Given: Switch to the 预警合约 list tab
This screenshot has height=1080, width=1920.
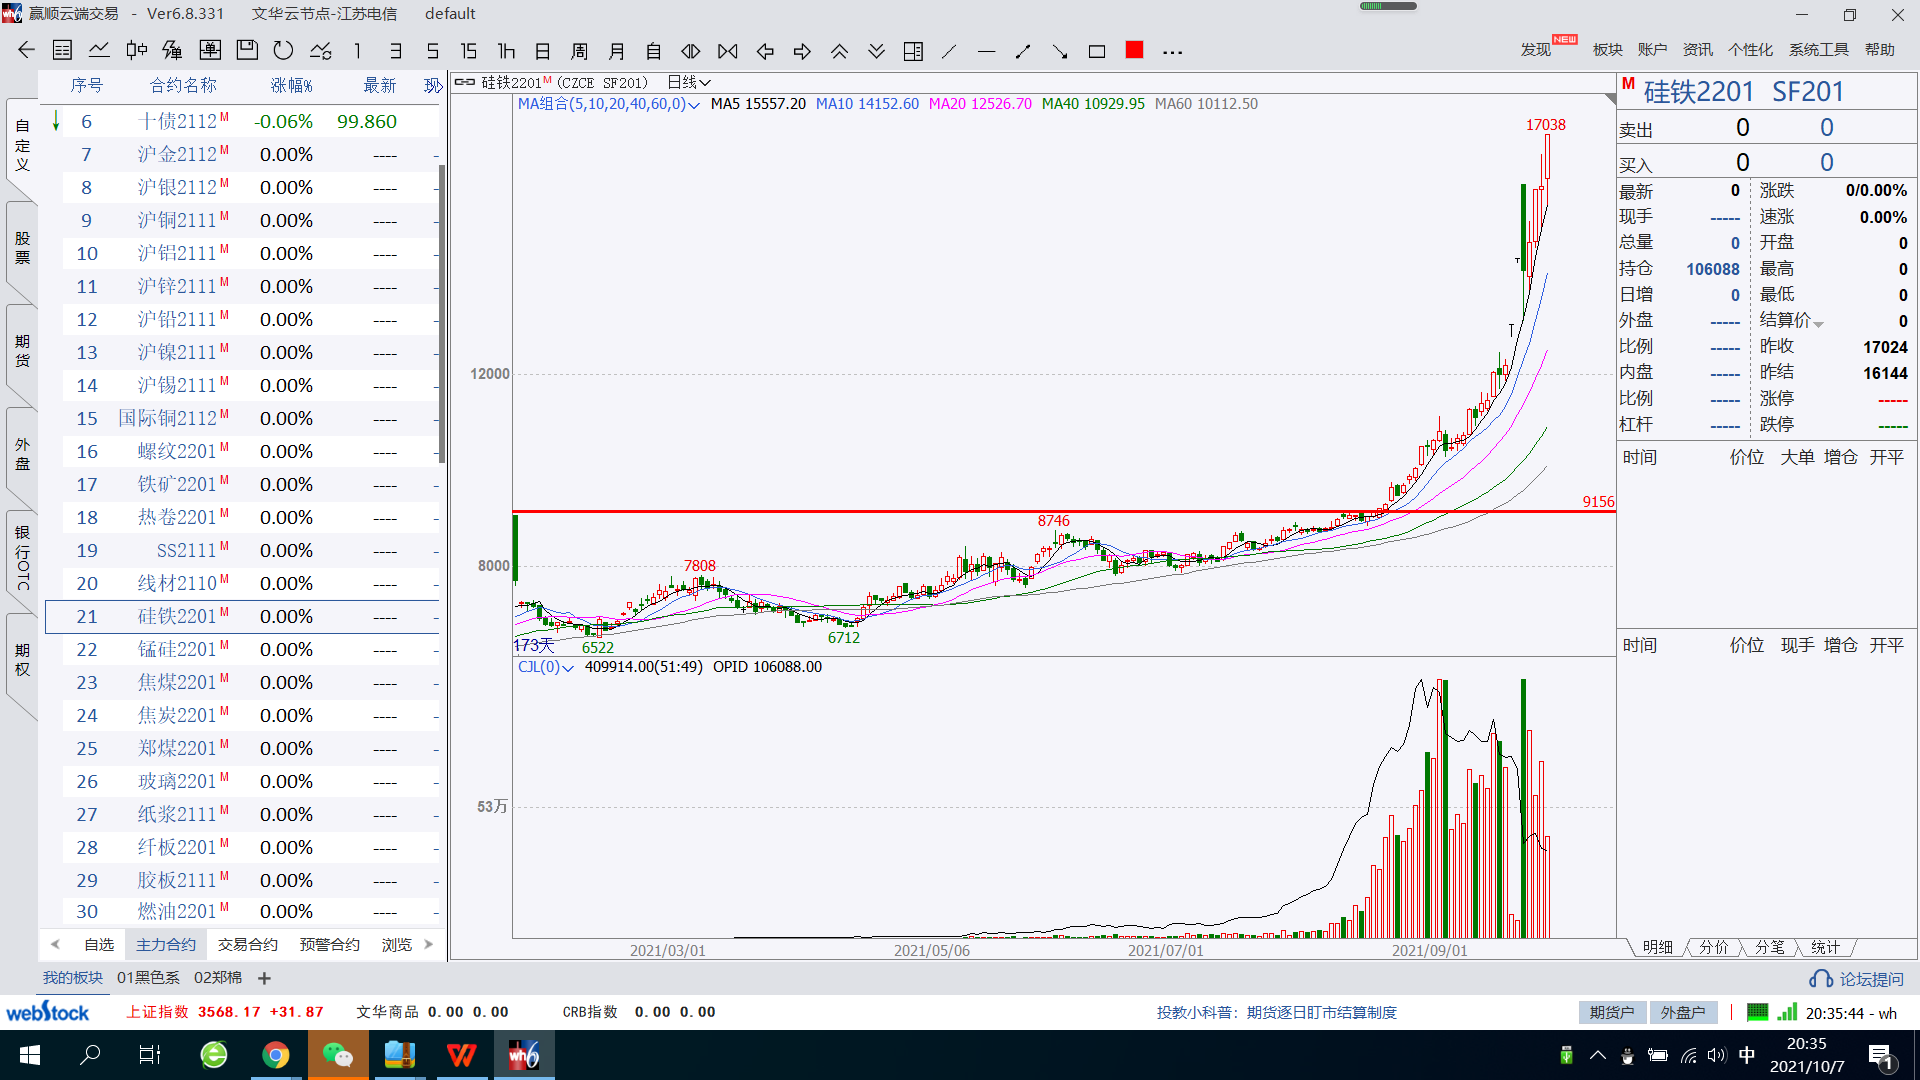Looking at the screenshot, I should coord(329,944).
